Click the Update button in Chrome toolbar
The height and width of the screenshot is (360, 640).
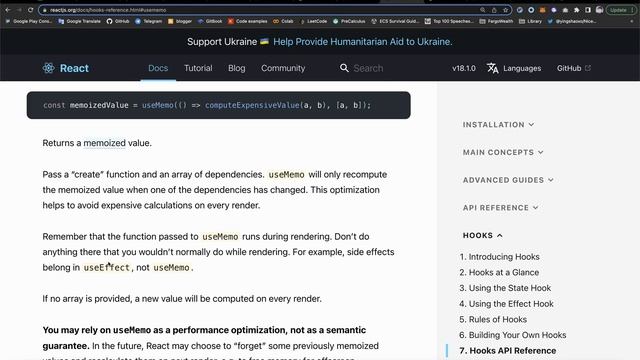pyautogui.click(x=621, y=10)
